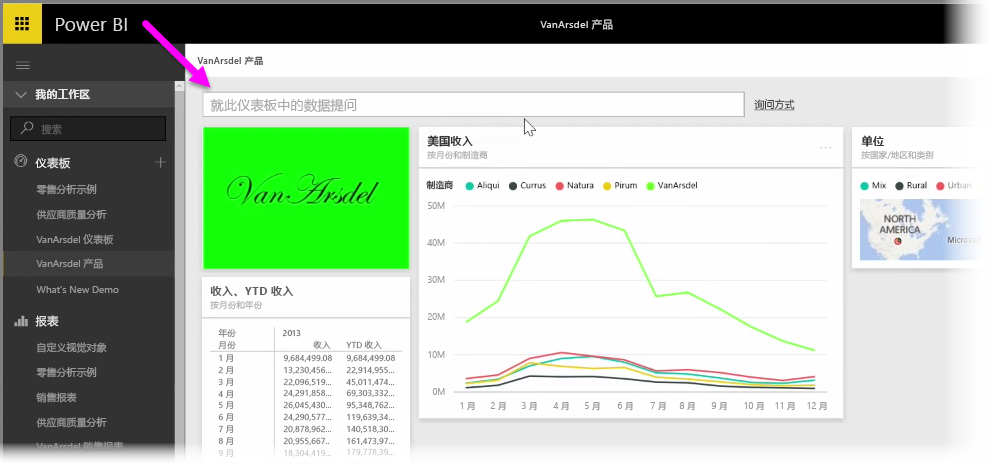Screen dimensions: 992x466
Task: Open the 零售分析示例 dashboard
Action: [66, 190]
